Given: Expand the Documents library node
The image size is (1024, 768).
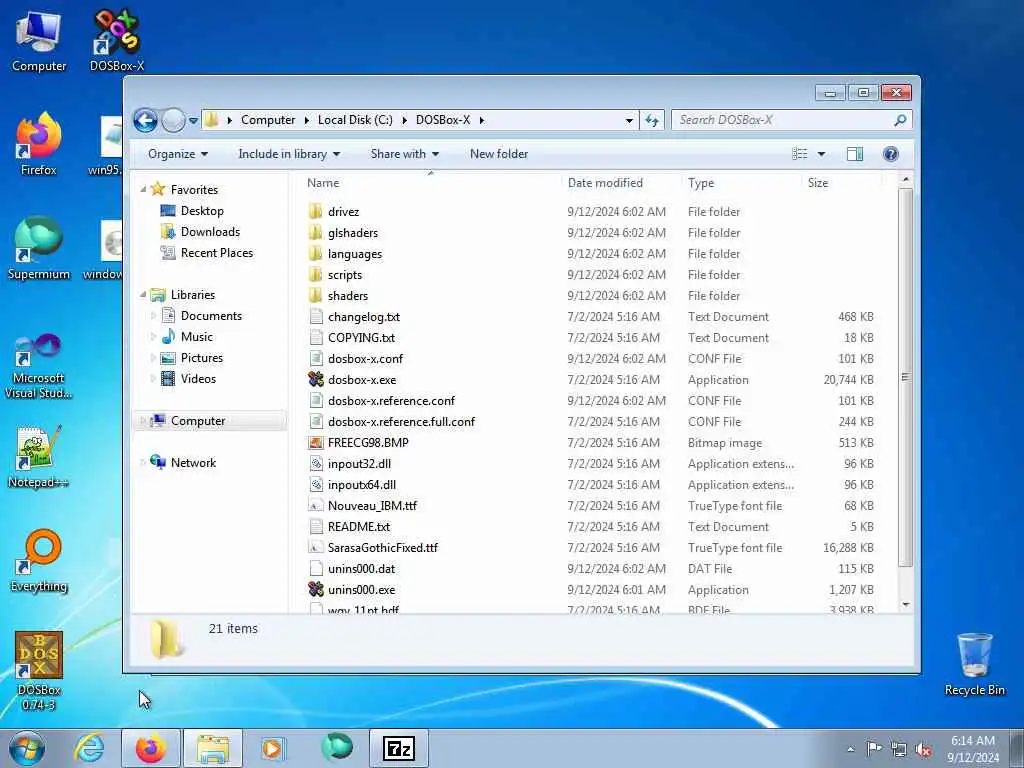Looking at the screenshot, I should [x=154, y=316].
